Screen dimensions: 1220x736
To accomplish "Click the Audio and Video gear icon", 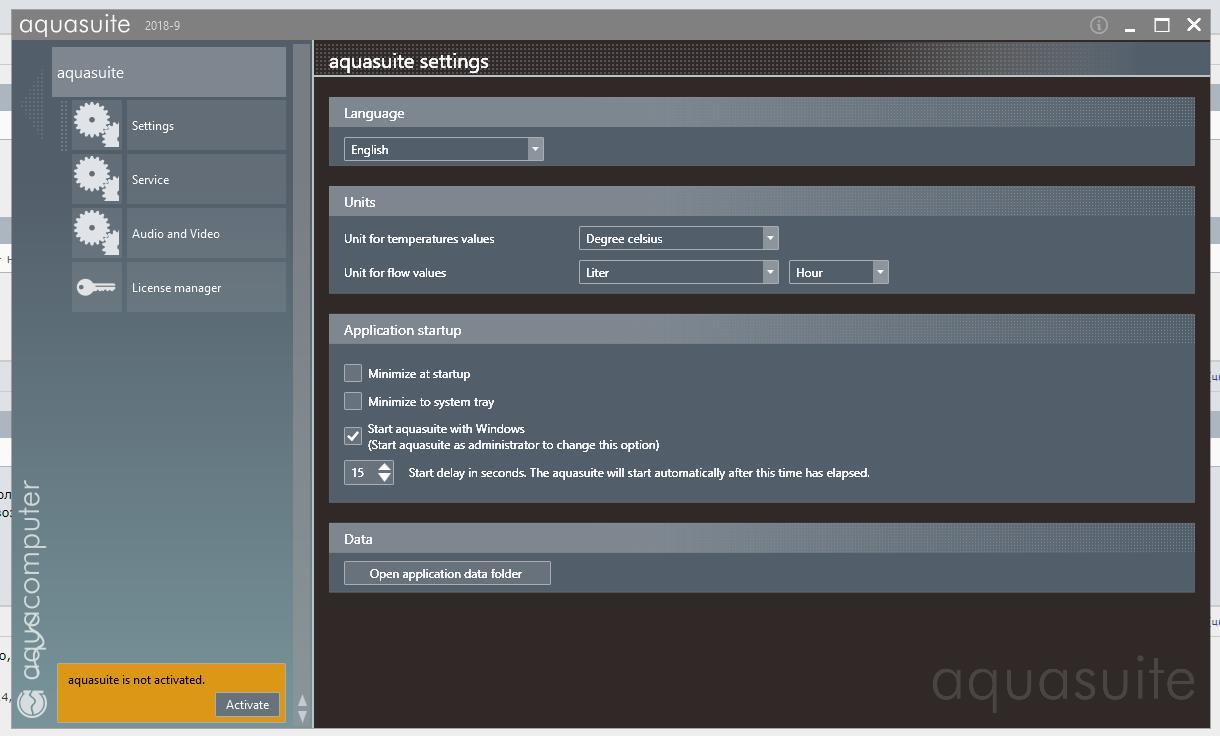I will pyautogui.click(x=97, y=233).
